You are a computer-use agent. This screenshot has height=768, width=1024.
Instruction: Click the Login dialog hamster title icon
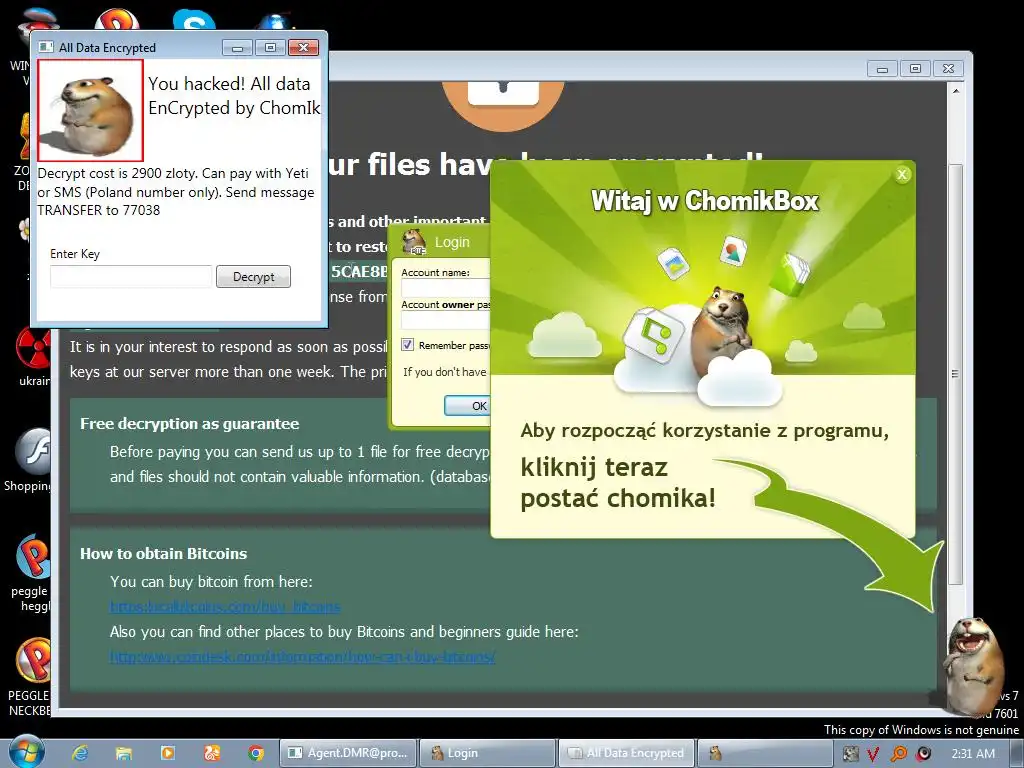[414, 242]
